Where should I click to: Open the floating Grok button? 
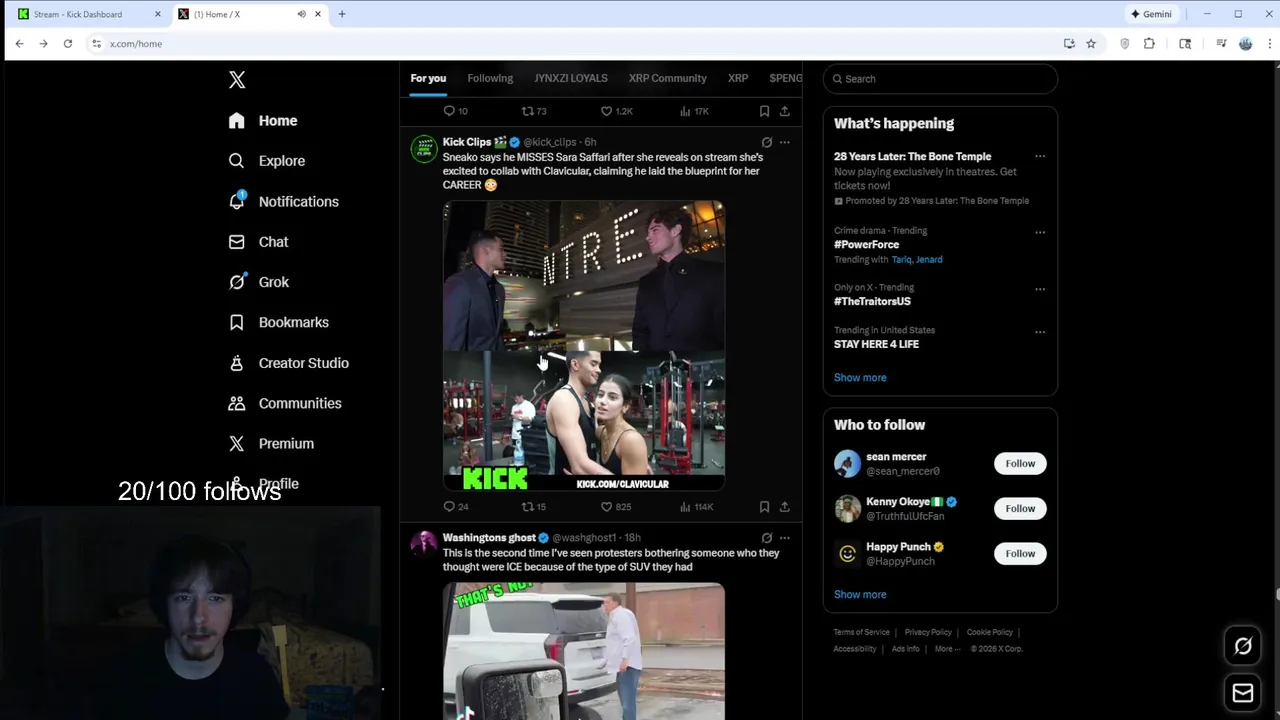tap(1243, 646)
